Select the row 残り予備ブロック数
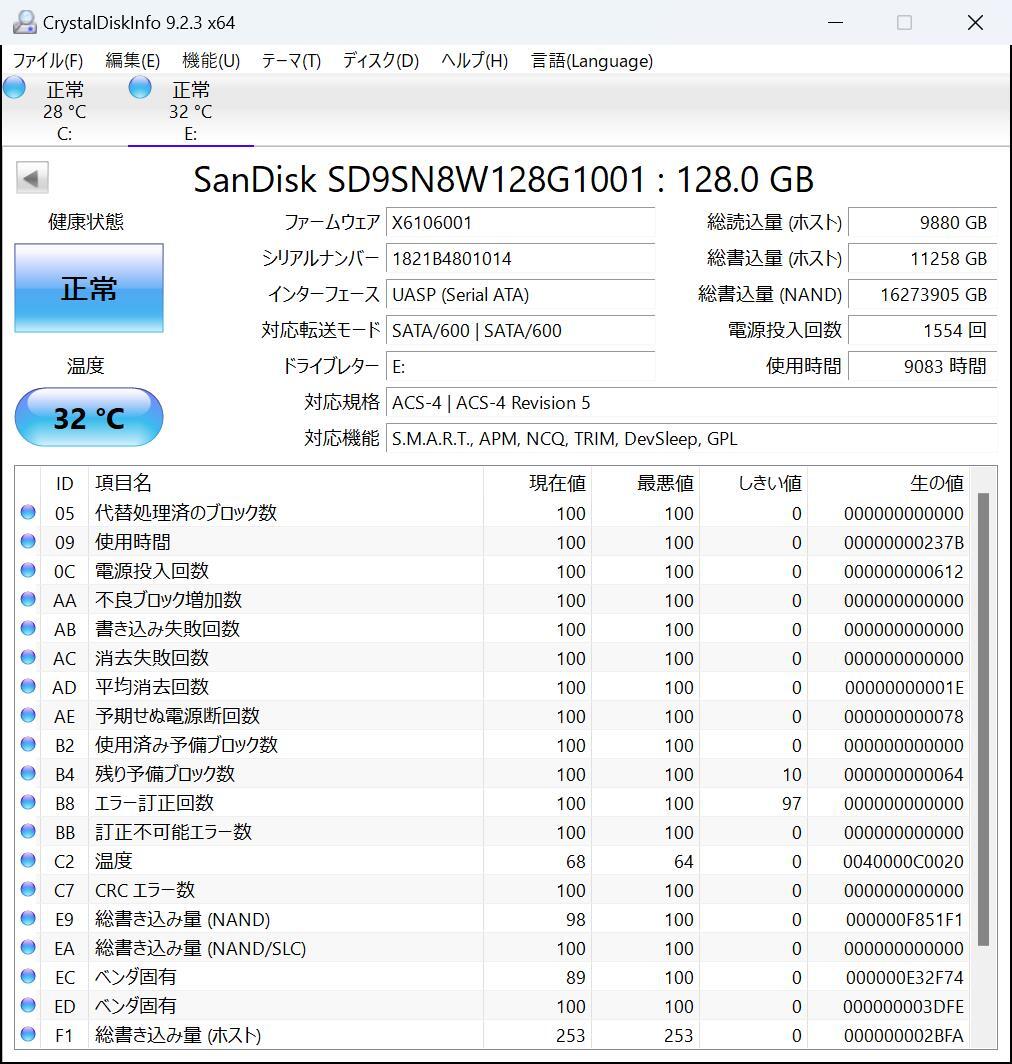 (492, 774)
